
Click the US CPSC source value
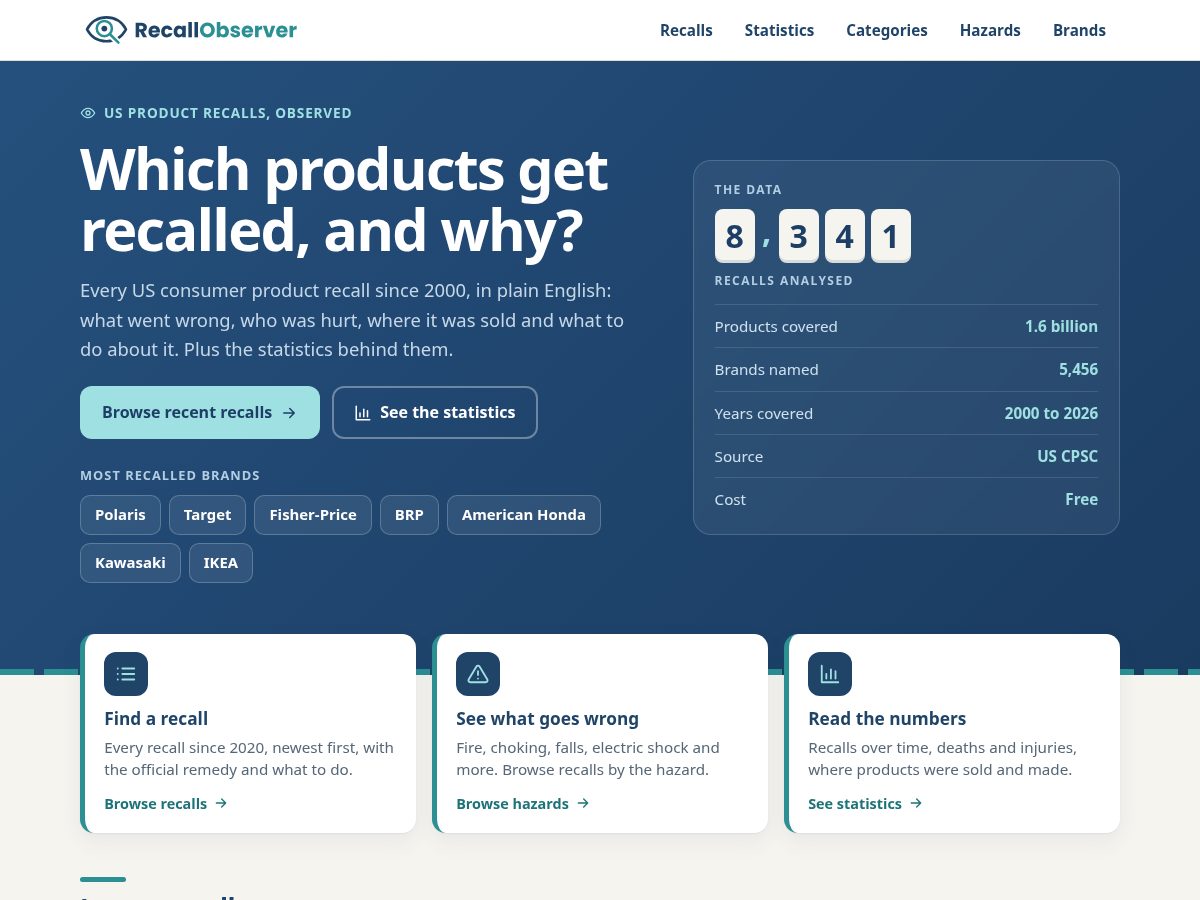pyautogui.click(x=1067, y=456)
